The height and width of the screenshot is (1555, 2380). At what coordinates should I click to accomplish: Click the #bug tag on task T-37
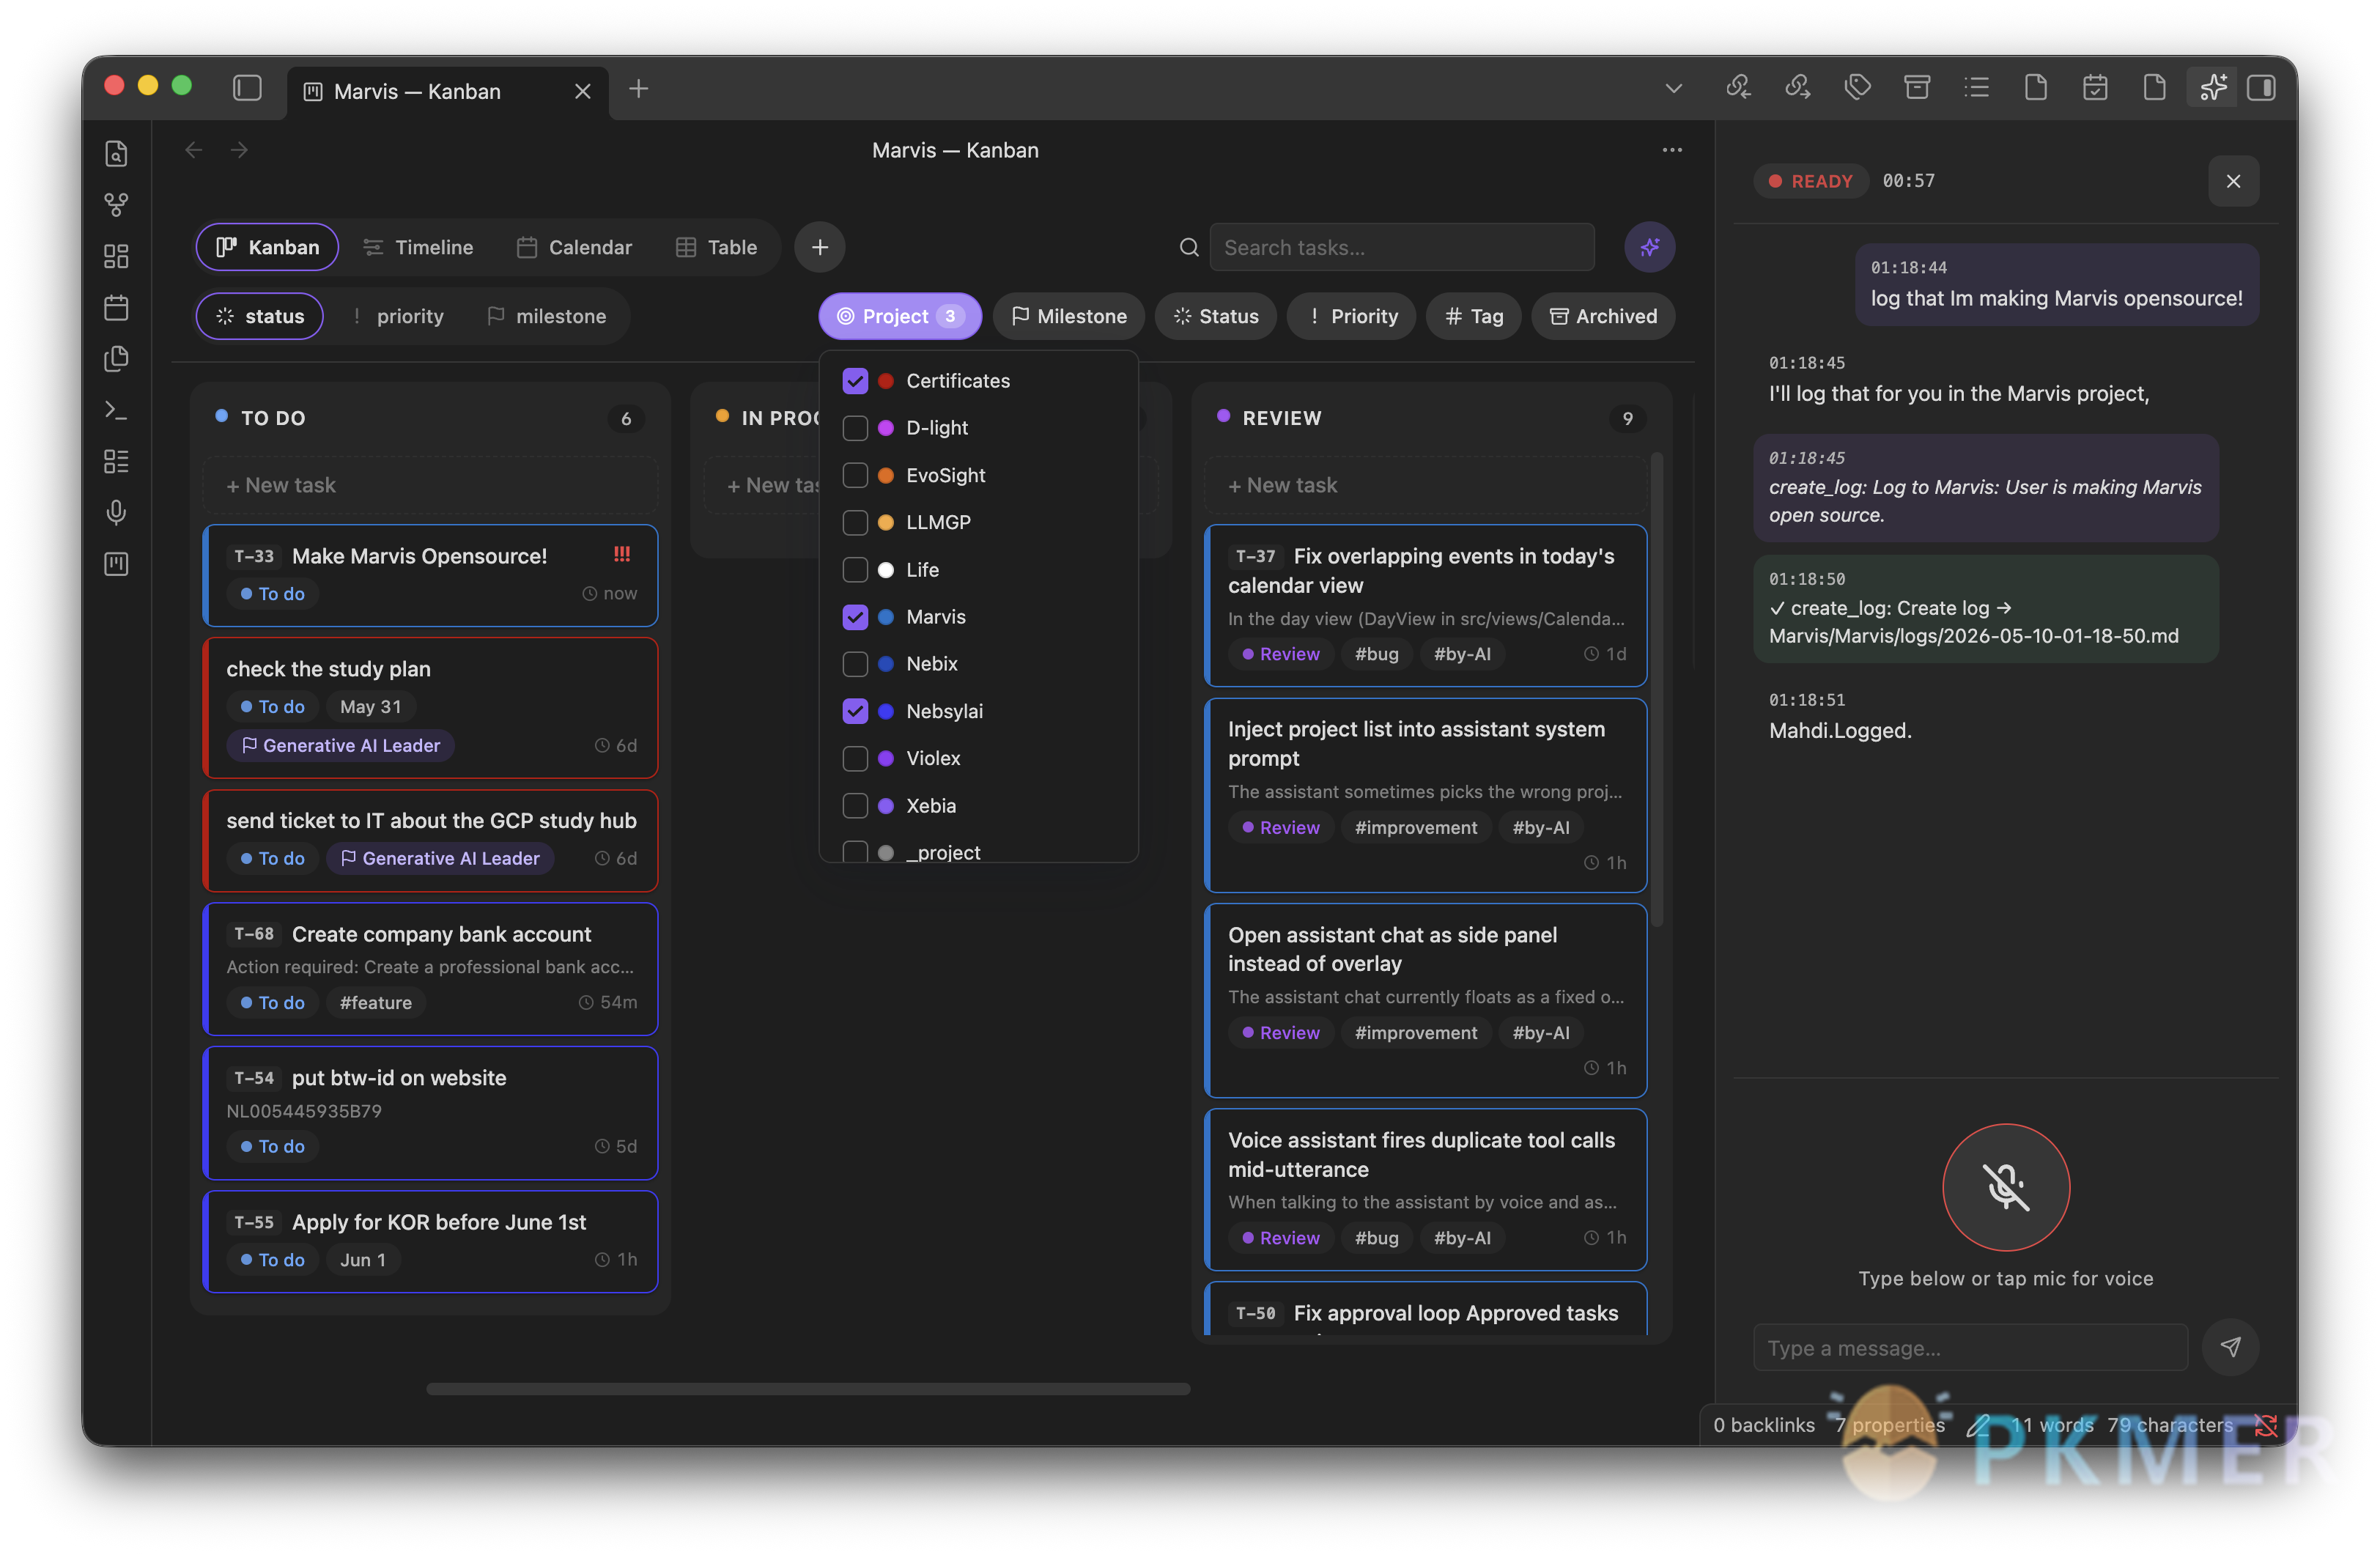[x=1376, y=654]
